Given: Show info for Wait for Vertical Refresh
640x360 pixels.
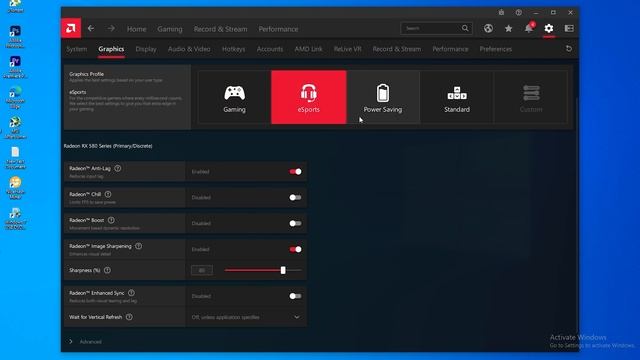Looking at the screenshot, I should coord(129,317).
